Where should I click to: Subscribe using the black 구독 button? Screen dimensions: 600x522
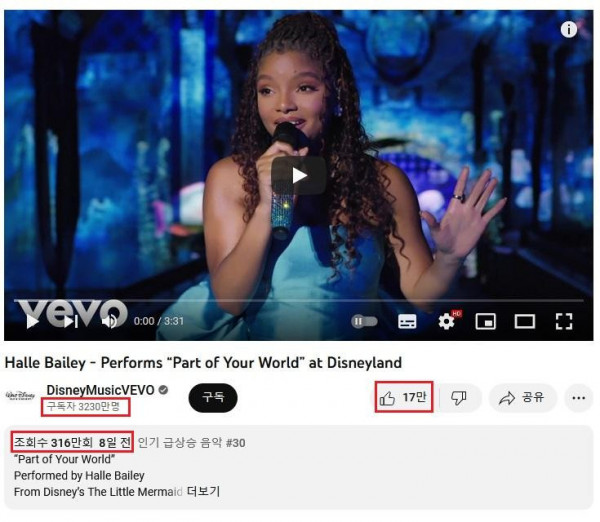click(213, 398)
